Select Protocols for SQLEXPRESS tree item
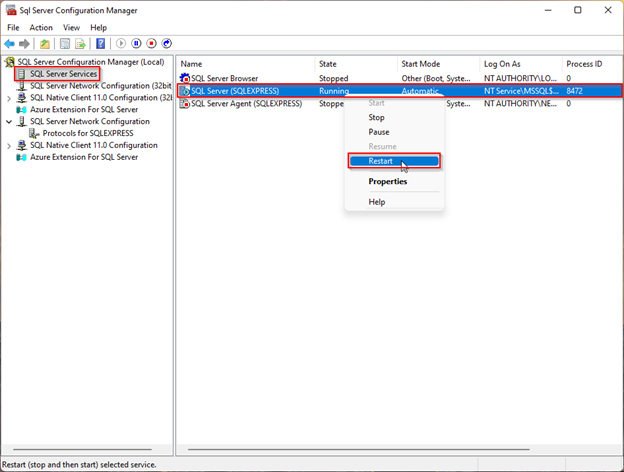Viewport: 624px width, 472px height. coord(88,133)
